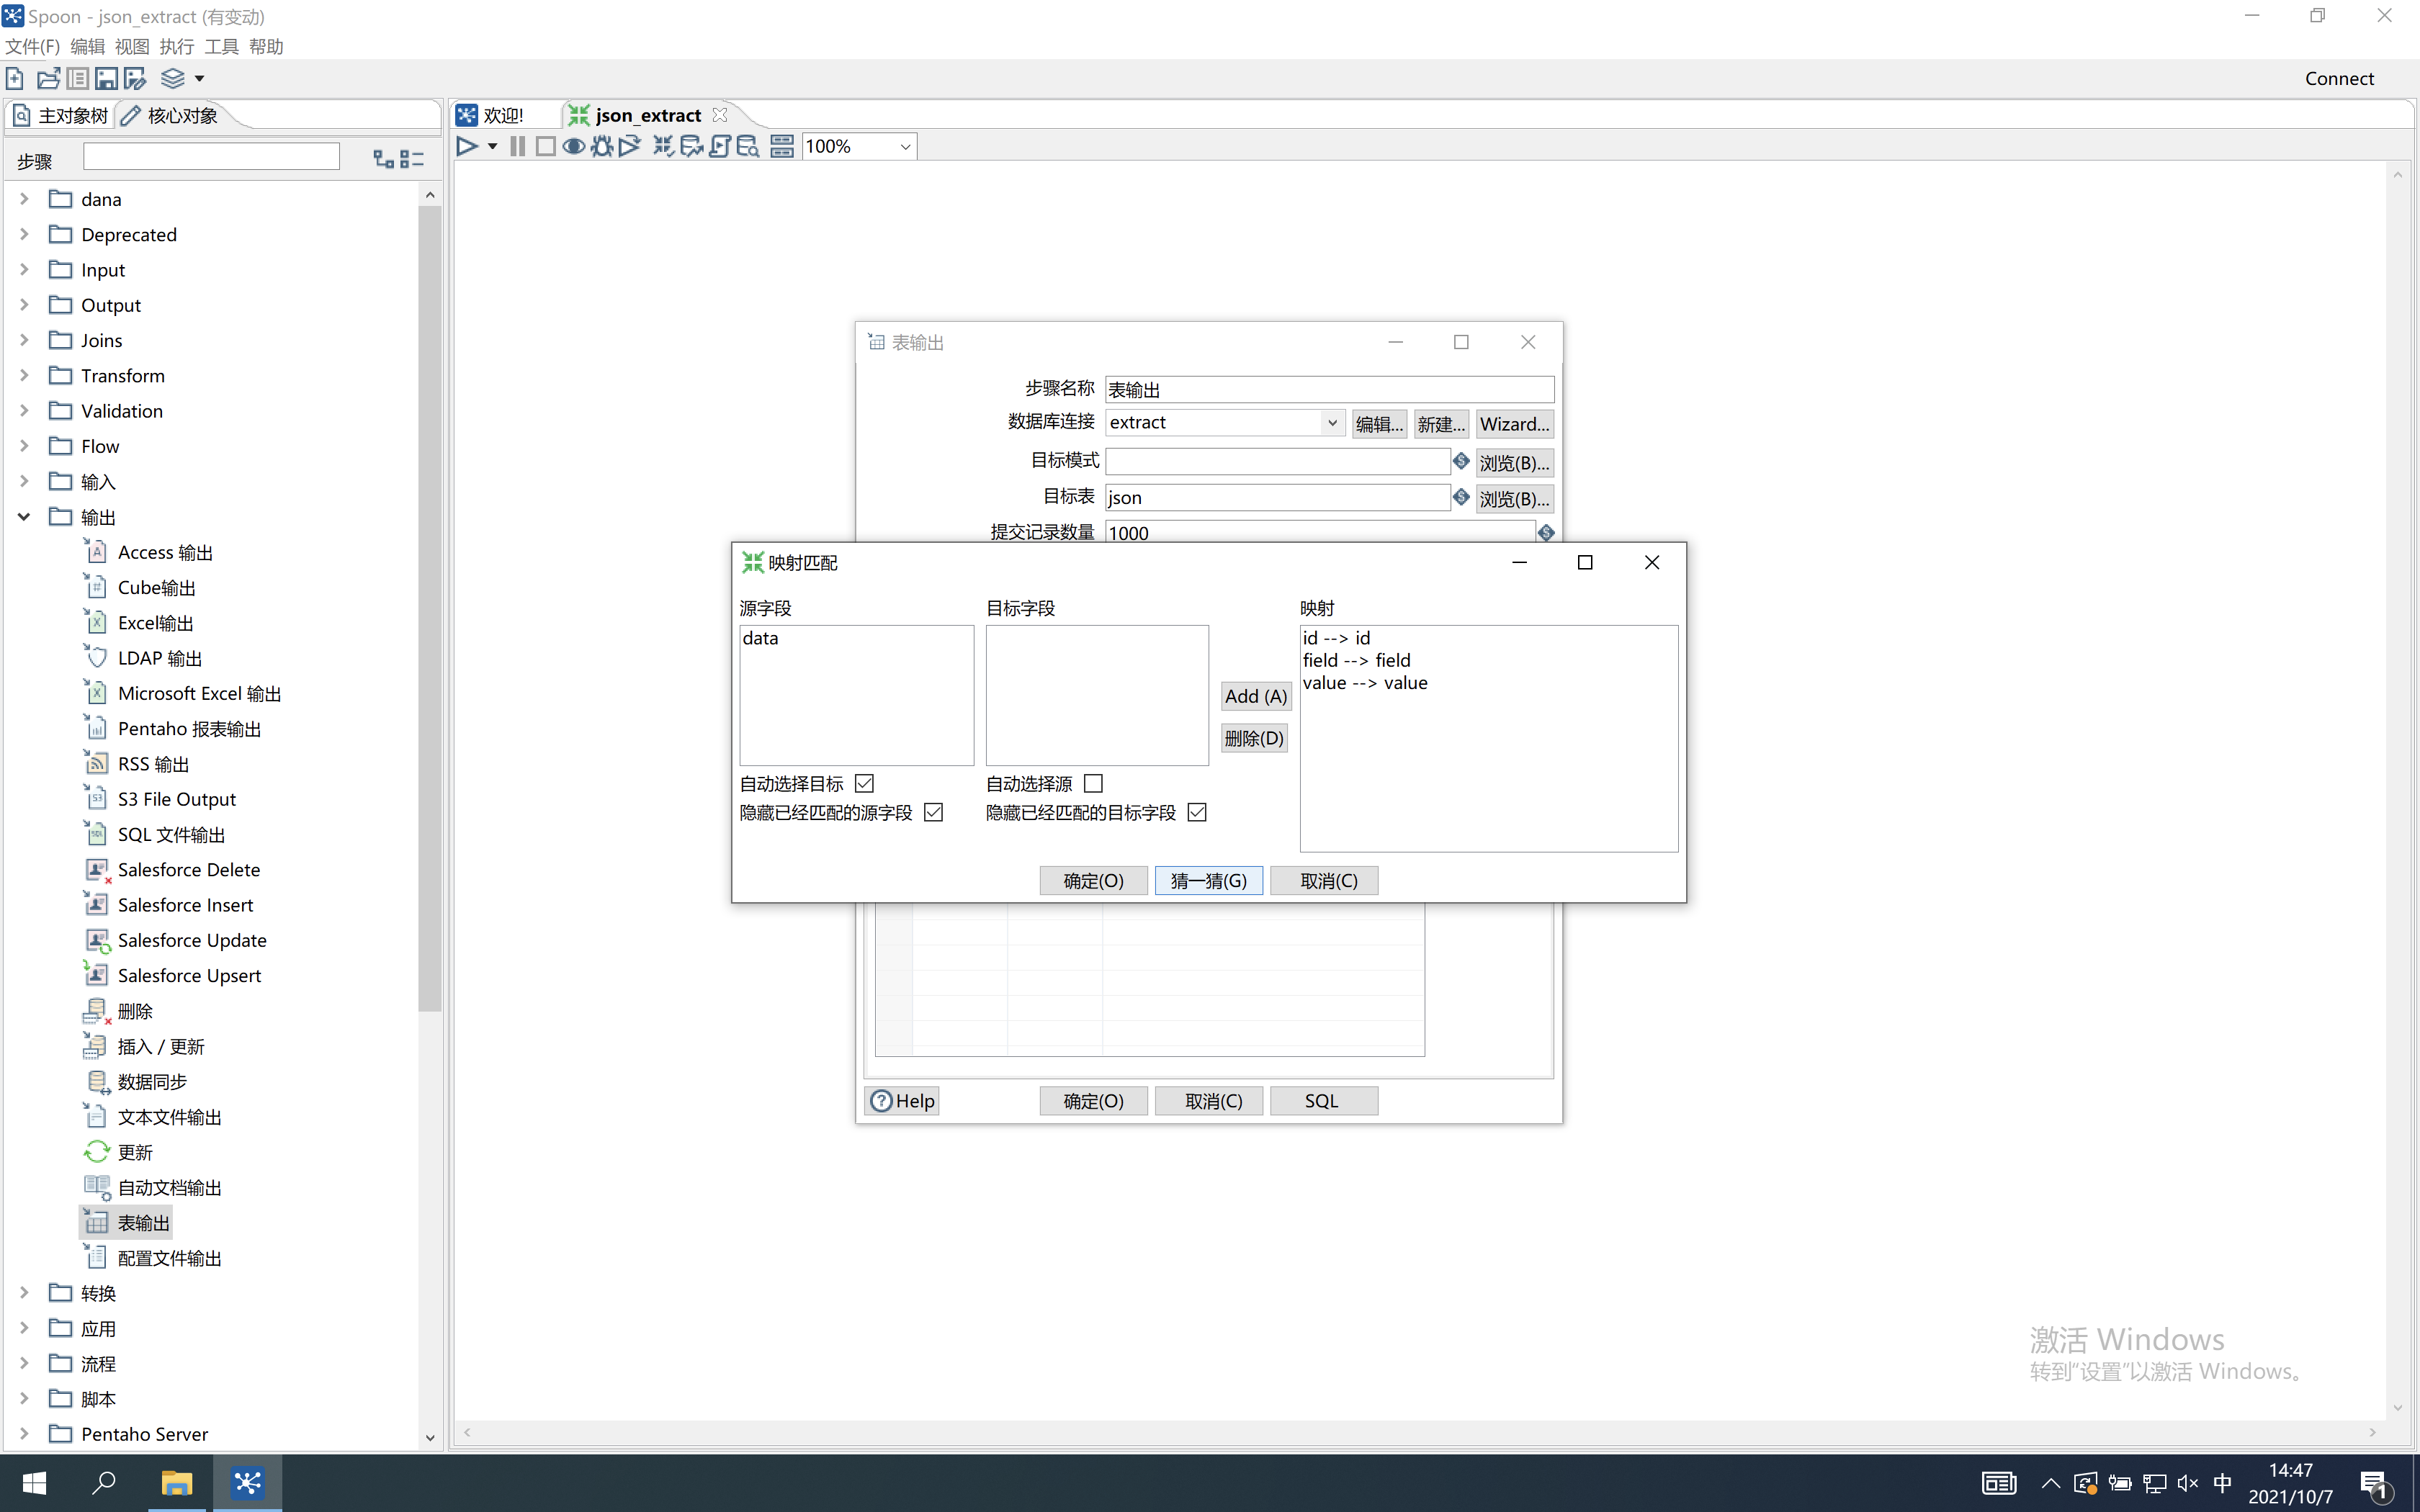
Task: Enable 隐藏已经匹配的目标字段 checkbox
Action: 1197,811
